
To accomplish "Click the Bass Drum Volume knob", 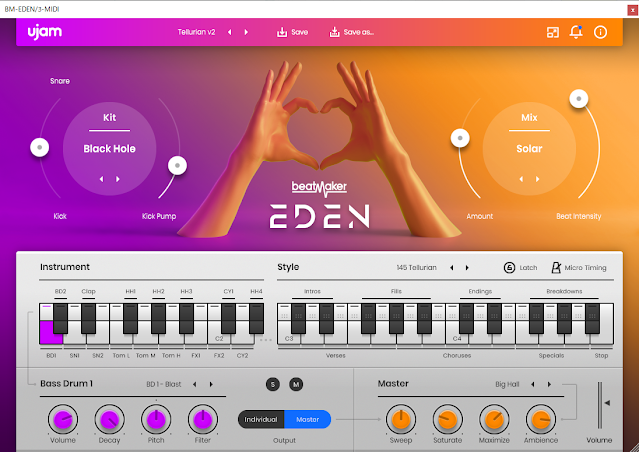I will 63,419.
